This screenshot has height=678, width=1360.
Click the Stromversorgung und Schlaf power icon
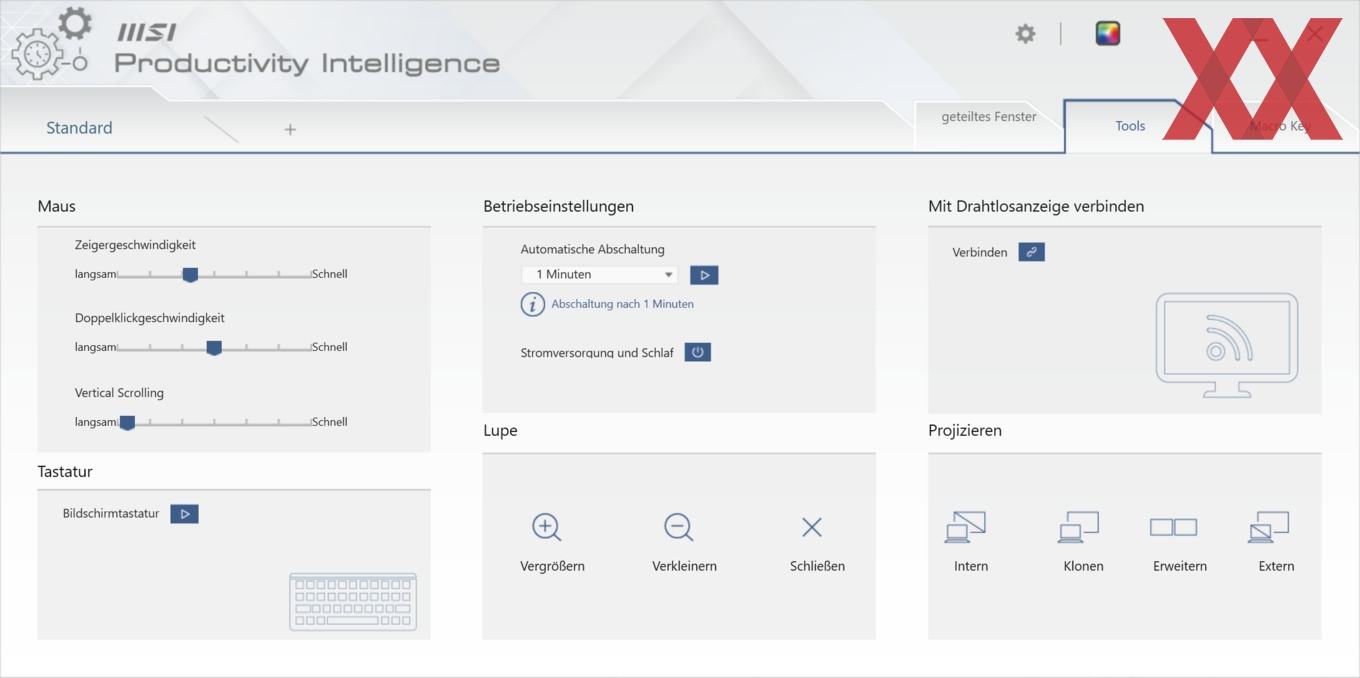click(698, 352)
